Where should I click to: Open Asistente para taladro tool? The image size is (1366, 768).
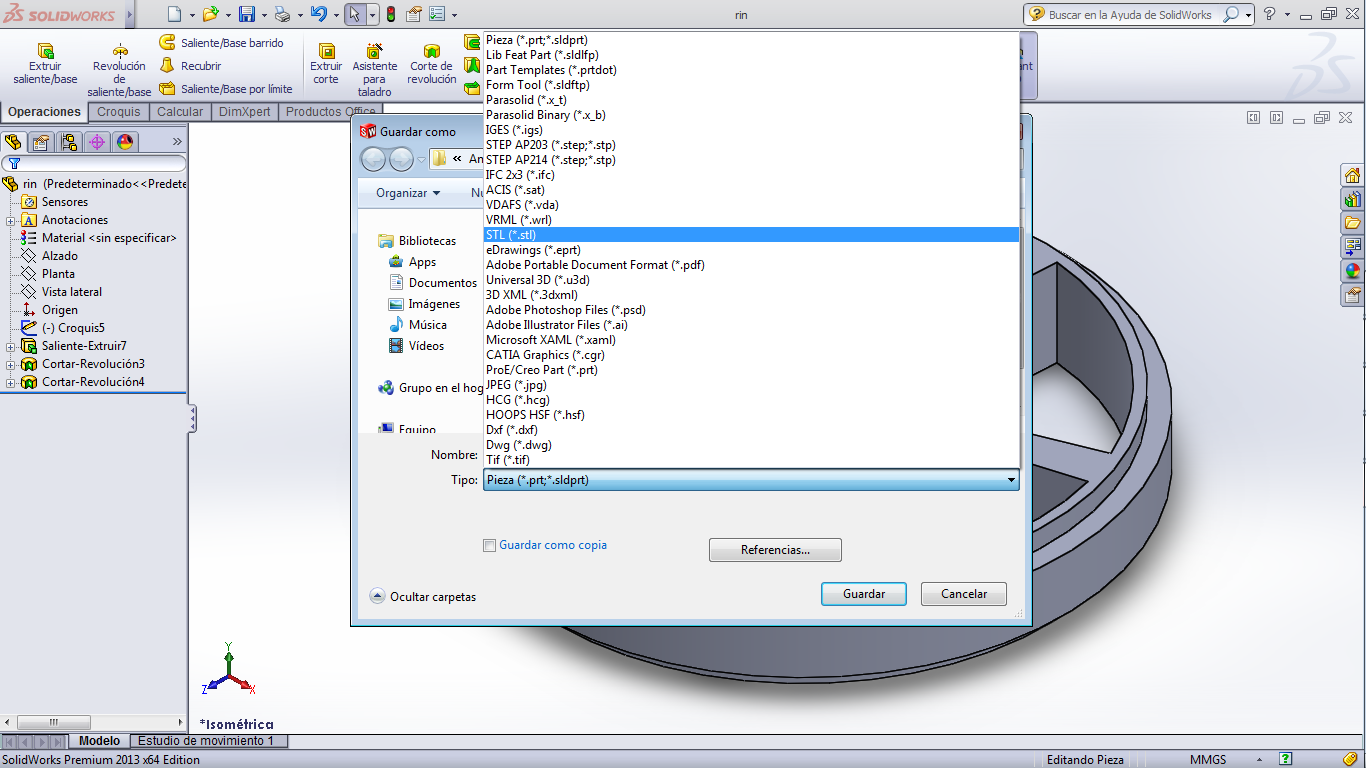click(x=375, y=70)
